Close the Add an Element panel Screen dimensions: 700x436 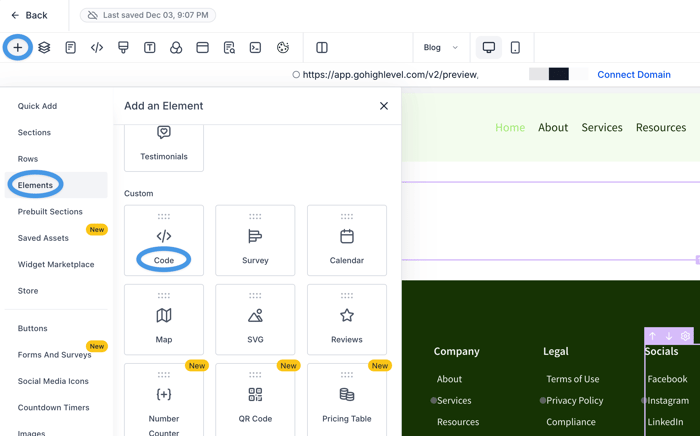tap(384, 106)
